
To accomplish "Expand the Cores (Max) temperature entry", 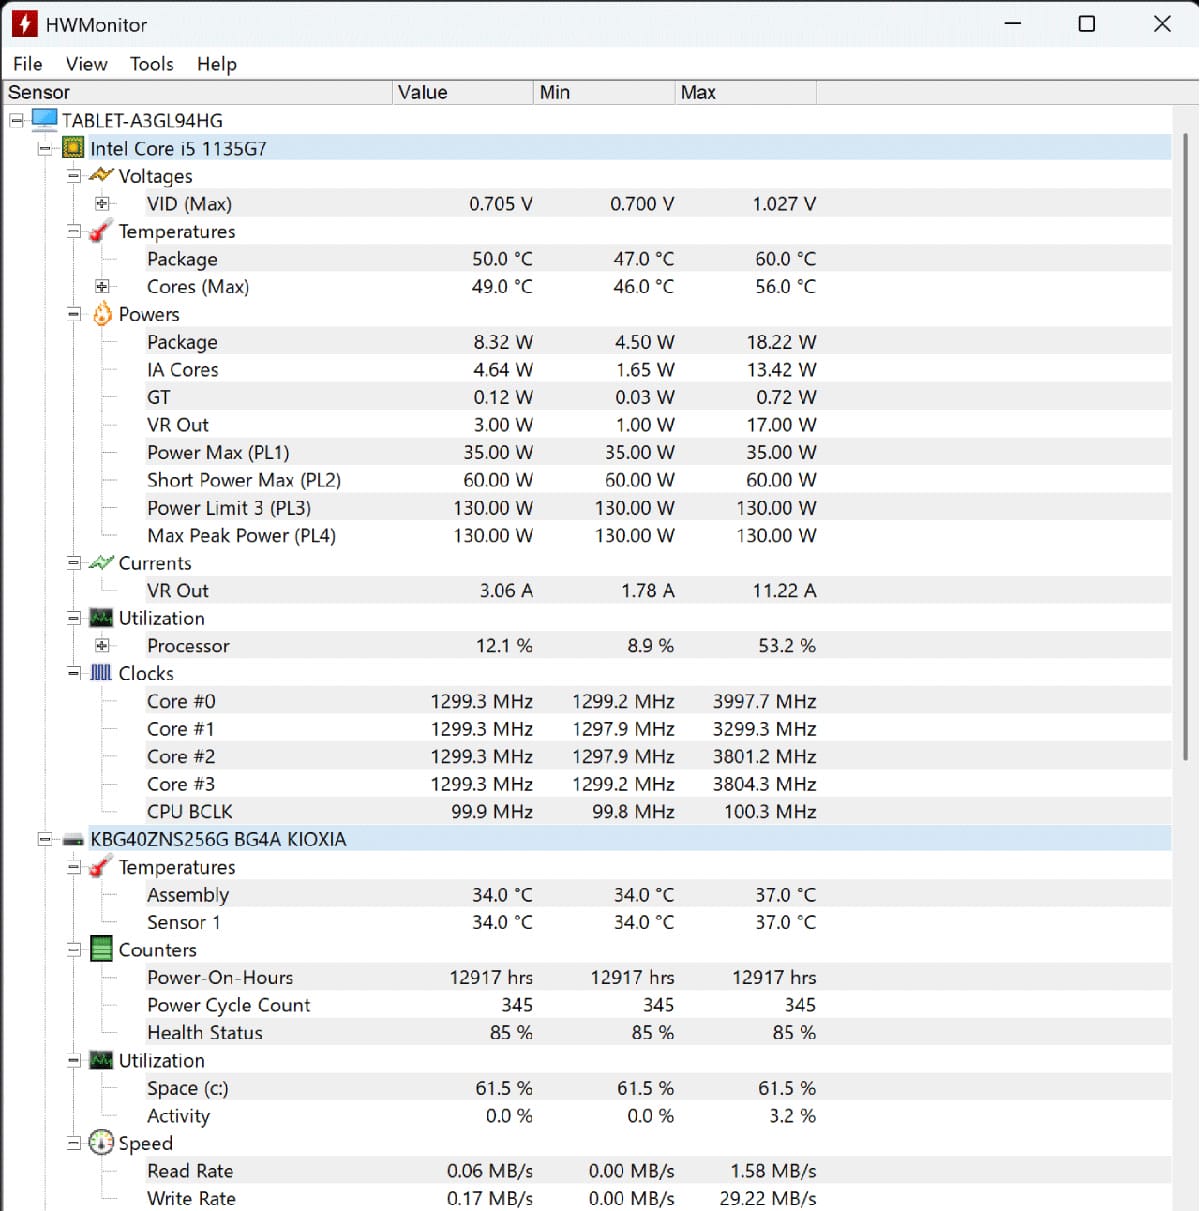I will click(102, 286).
